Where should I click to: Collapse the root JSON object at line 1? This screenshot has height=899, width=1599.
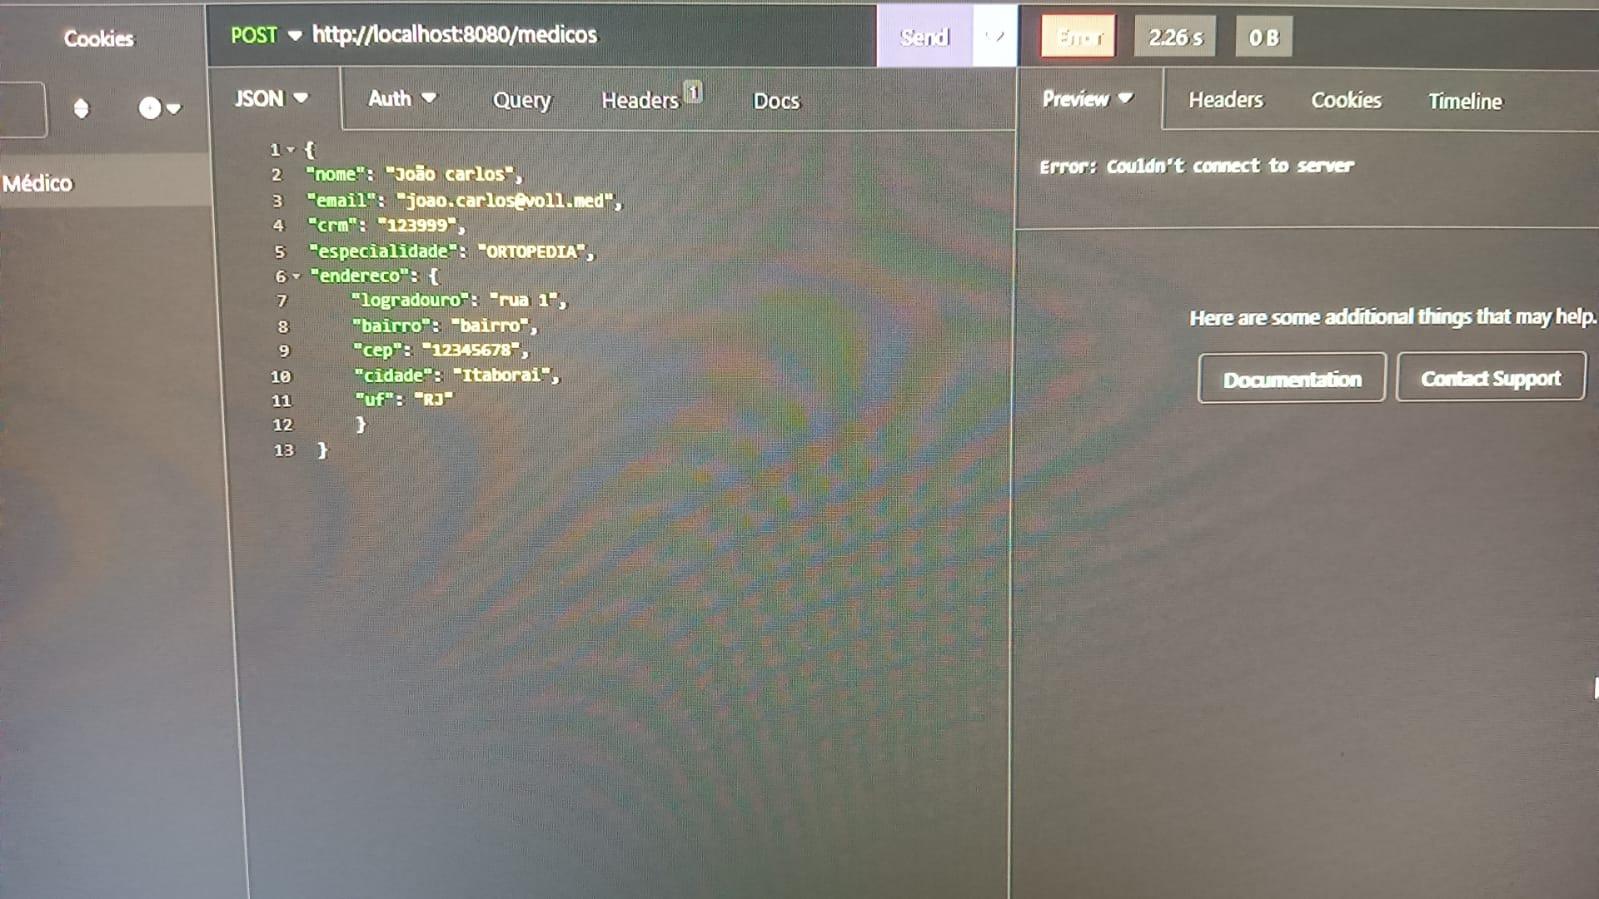click(291, 150)
